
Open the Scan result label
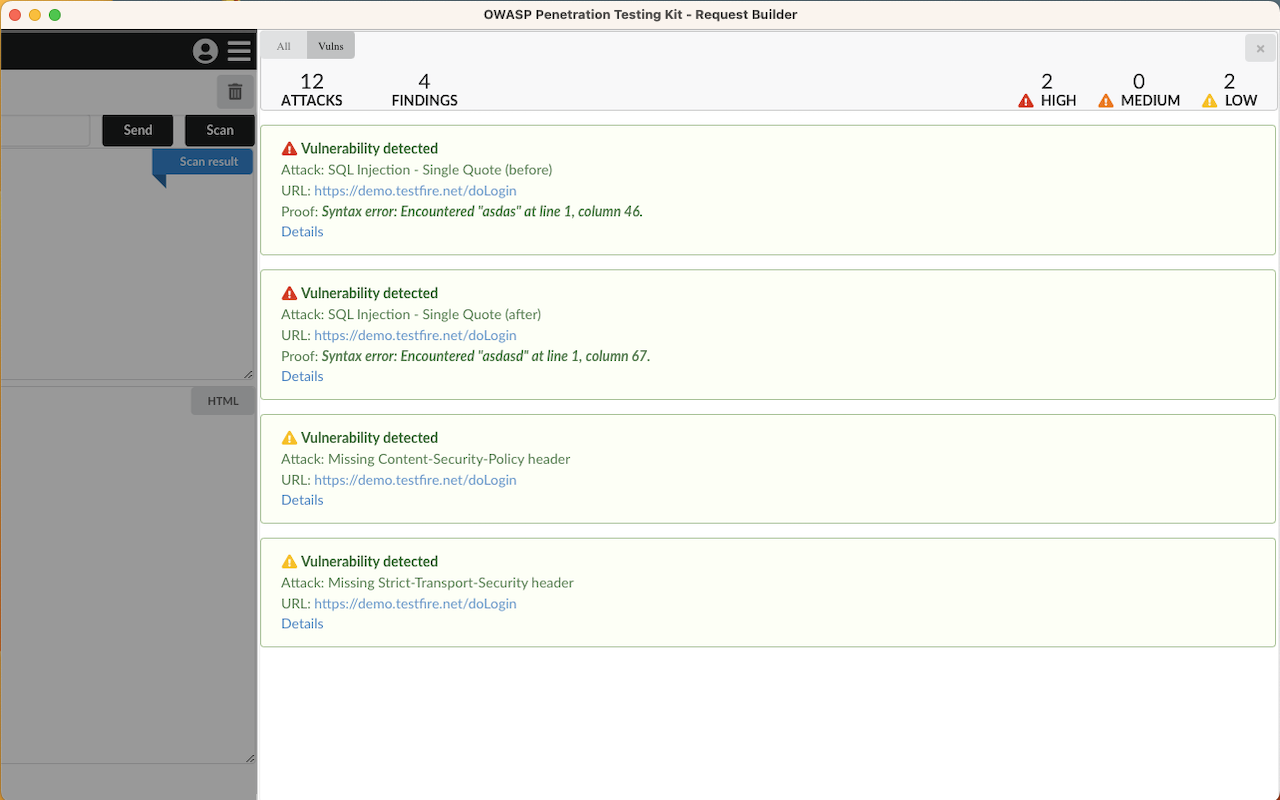tap(208, 161)
